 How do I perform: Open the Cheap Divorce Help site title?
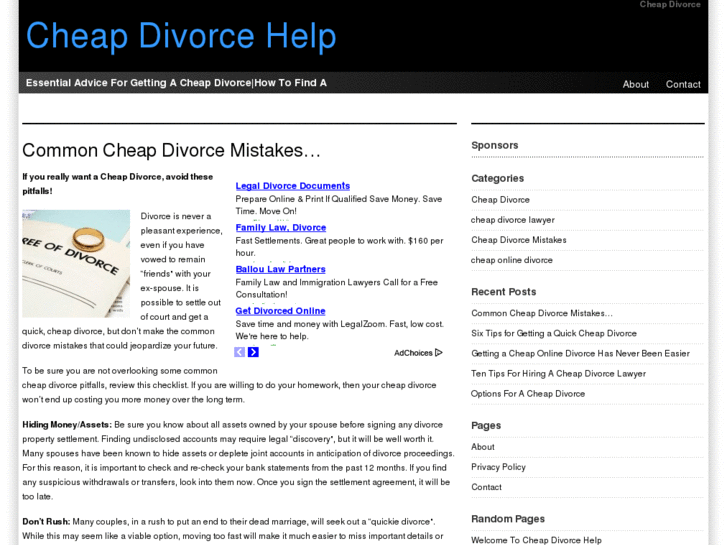click(181, 36)
